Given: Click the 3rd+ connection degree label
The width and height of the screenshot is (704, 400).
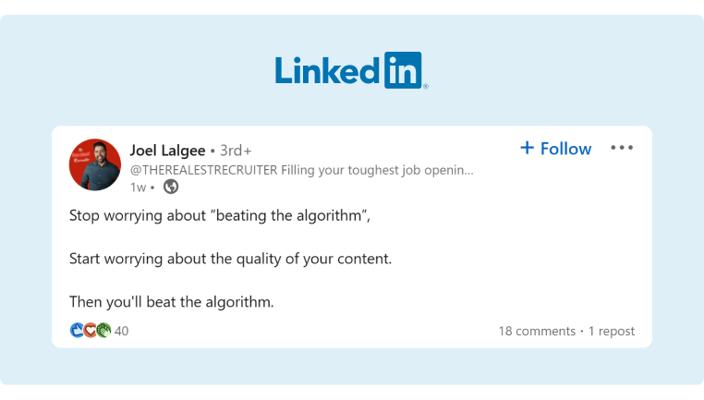Looking at the screenshot, I should (235, 151).
